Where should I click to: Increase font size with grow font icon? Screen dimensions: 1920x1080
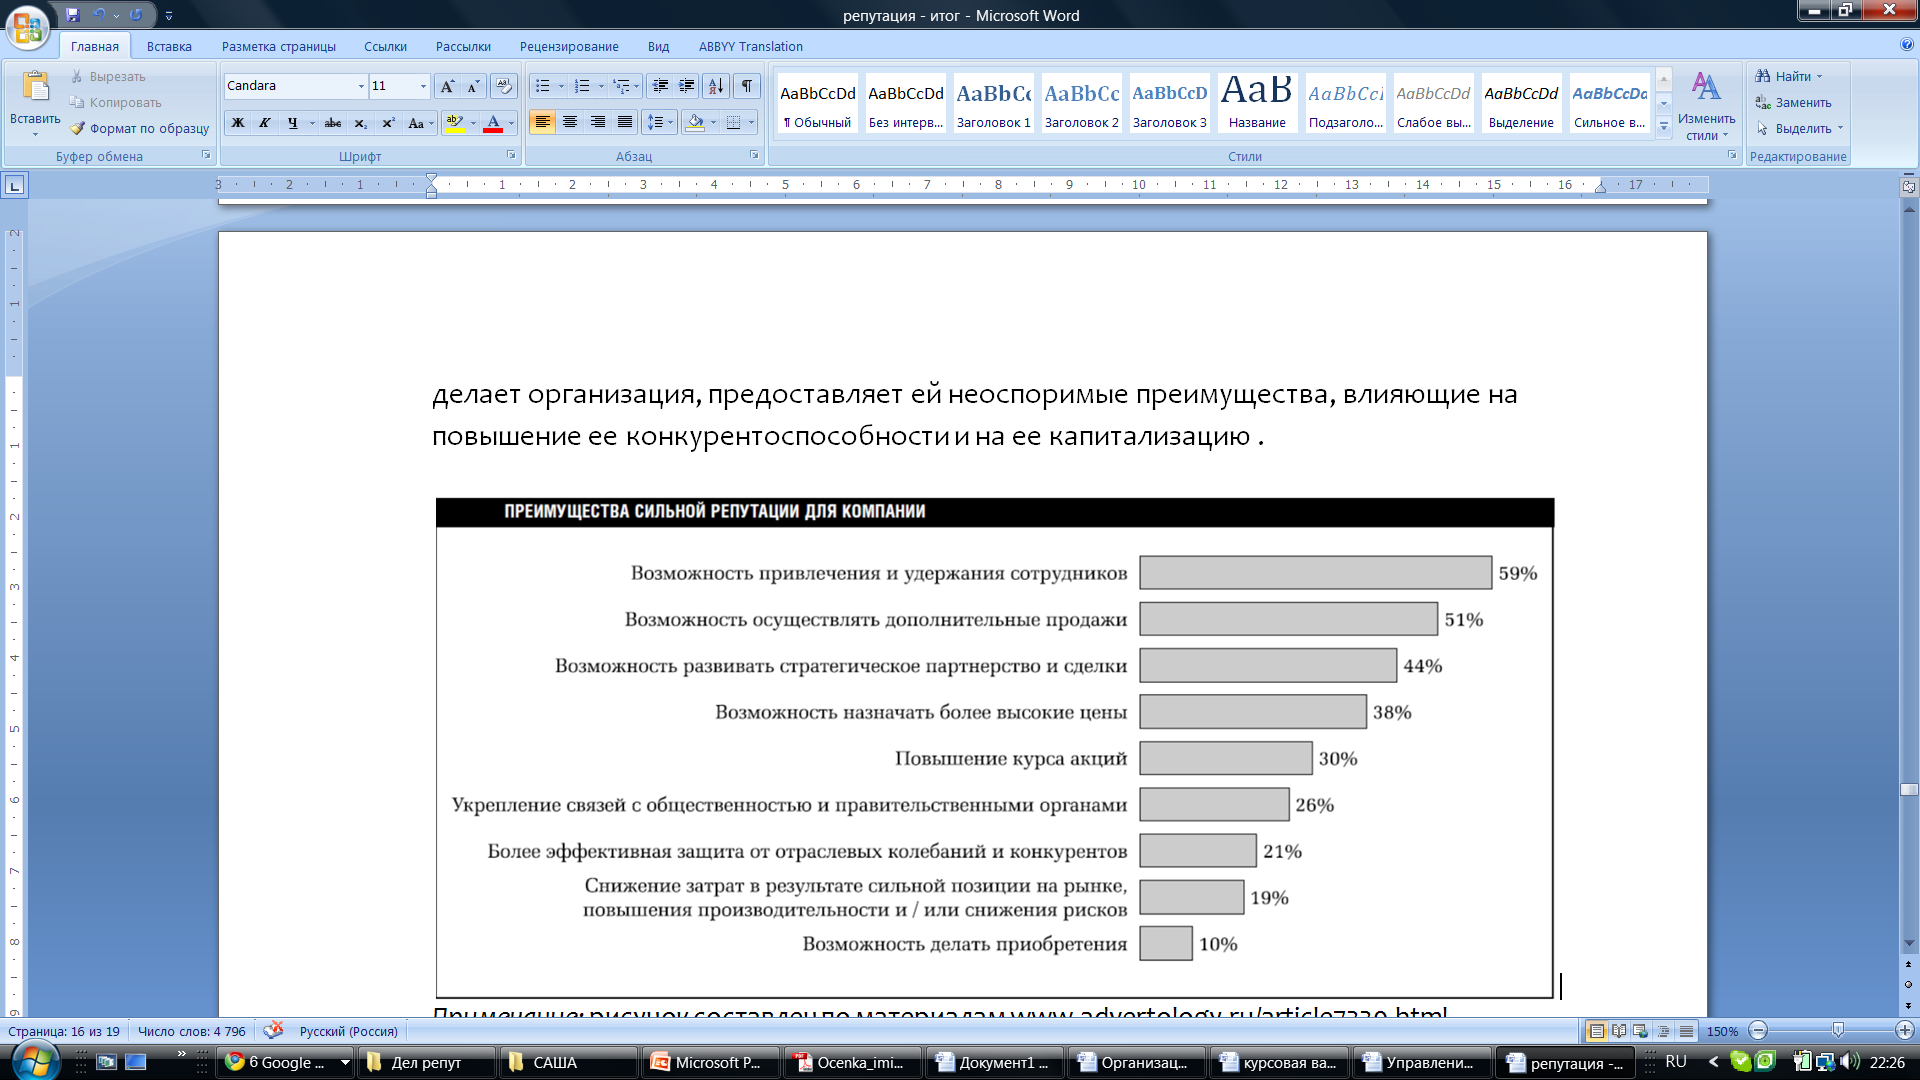[447, 86]
